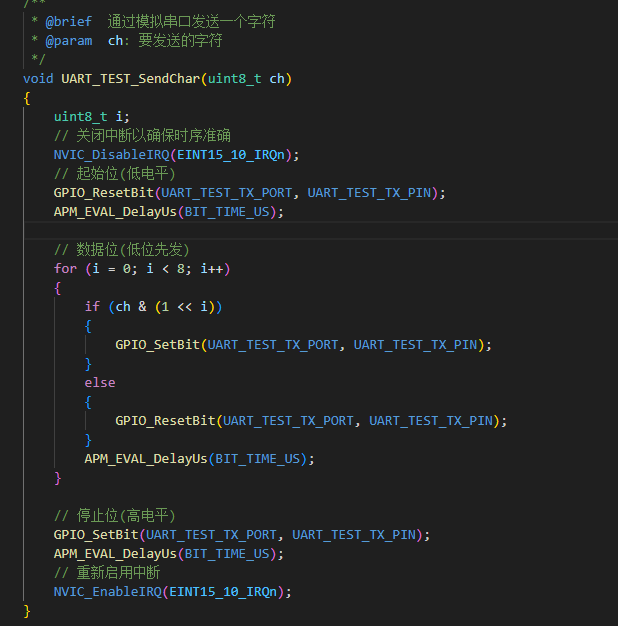
Task: Click the 'for' loop keyword
Action: point(65,269)
